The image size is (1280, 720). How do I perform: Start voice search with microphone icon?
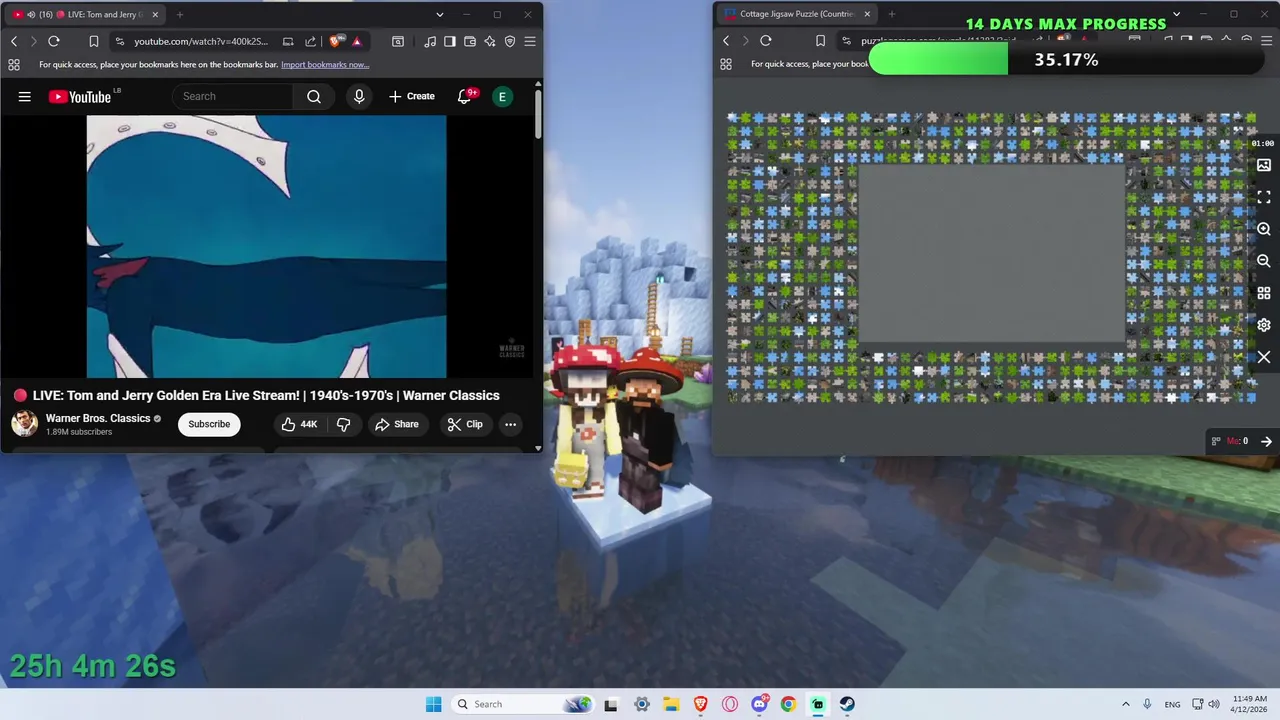[359, 96]
